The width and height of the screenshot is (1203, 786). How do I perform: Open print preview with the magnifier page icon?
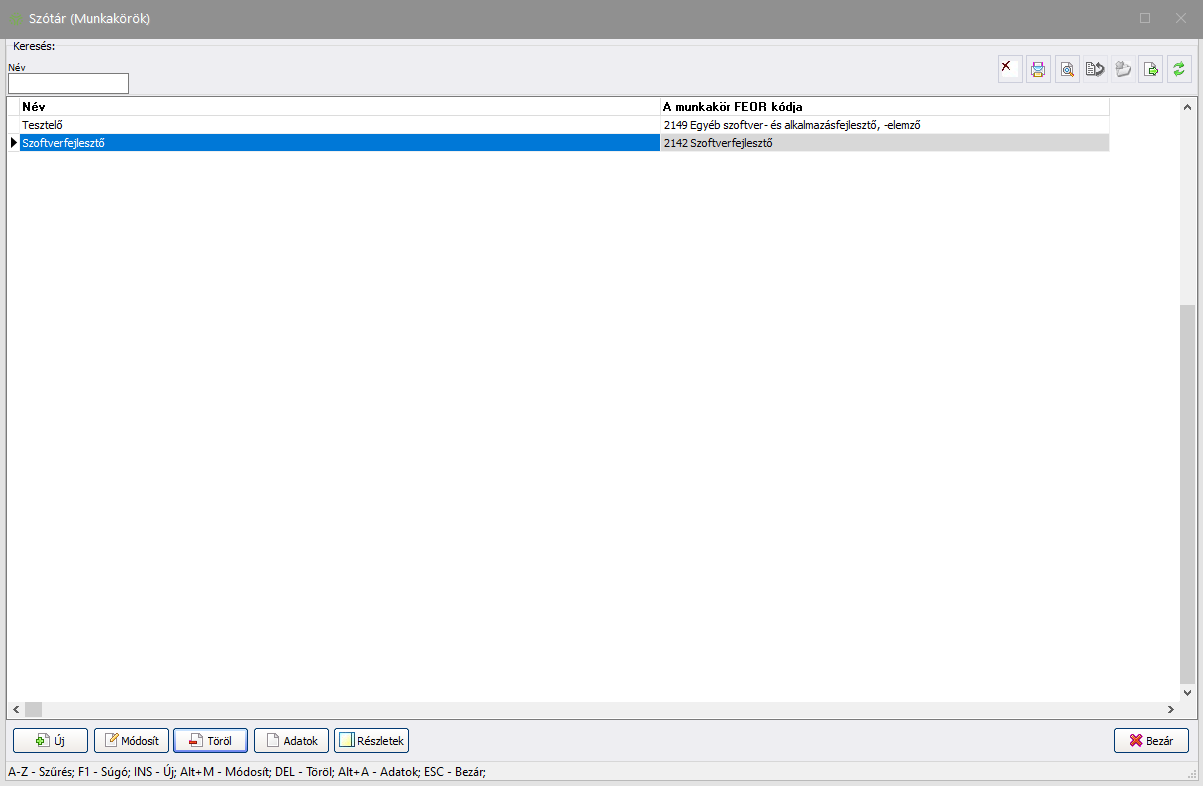1067,69
